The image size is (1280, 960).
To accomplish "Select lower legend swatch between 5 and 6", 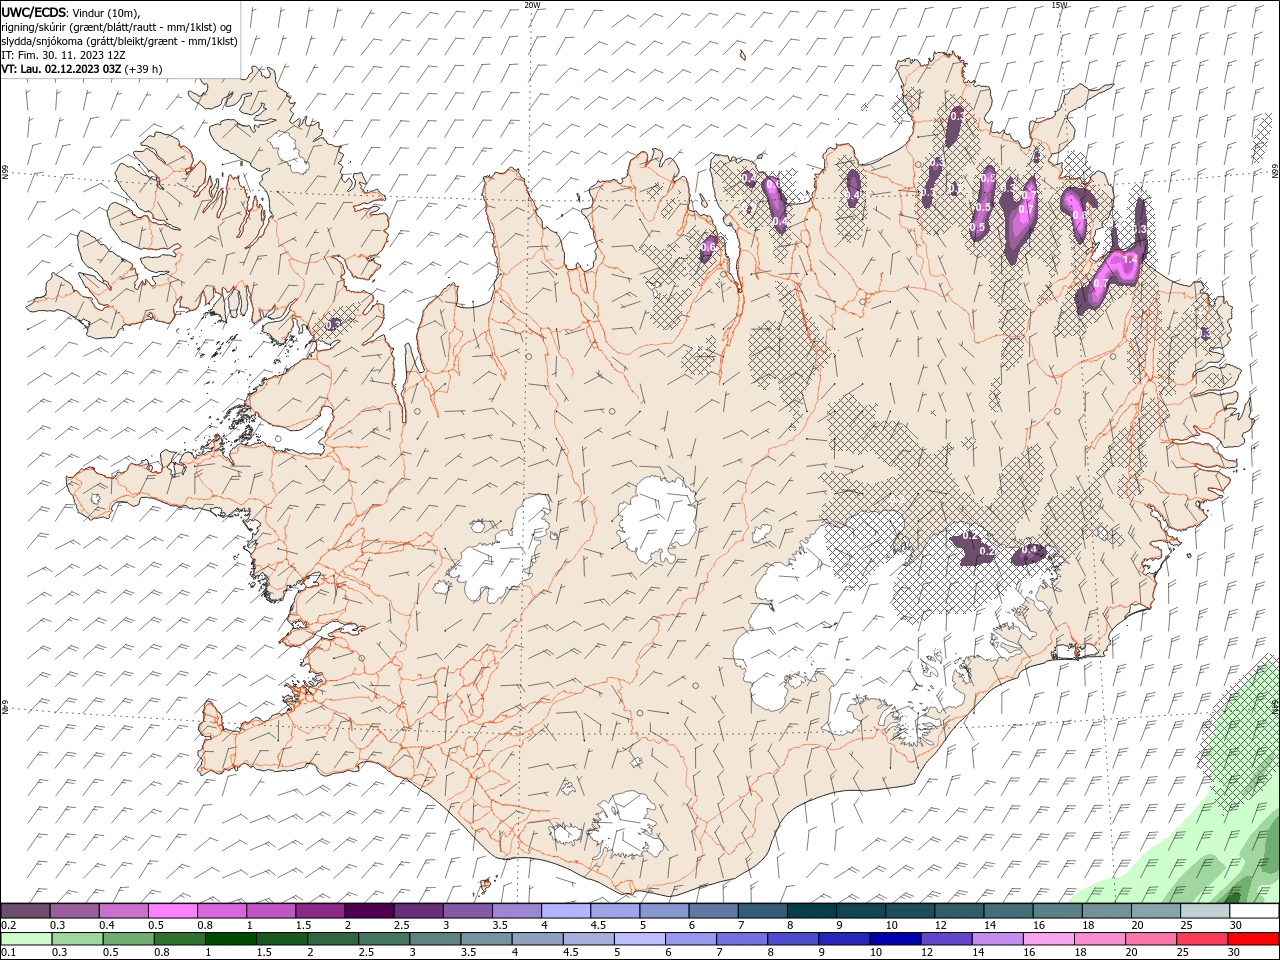I will (x=640, y=938).
